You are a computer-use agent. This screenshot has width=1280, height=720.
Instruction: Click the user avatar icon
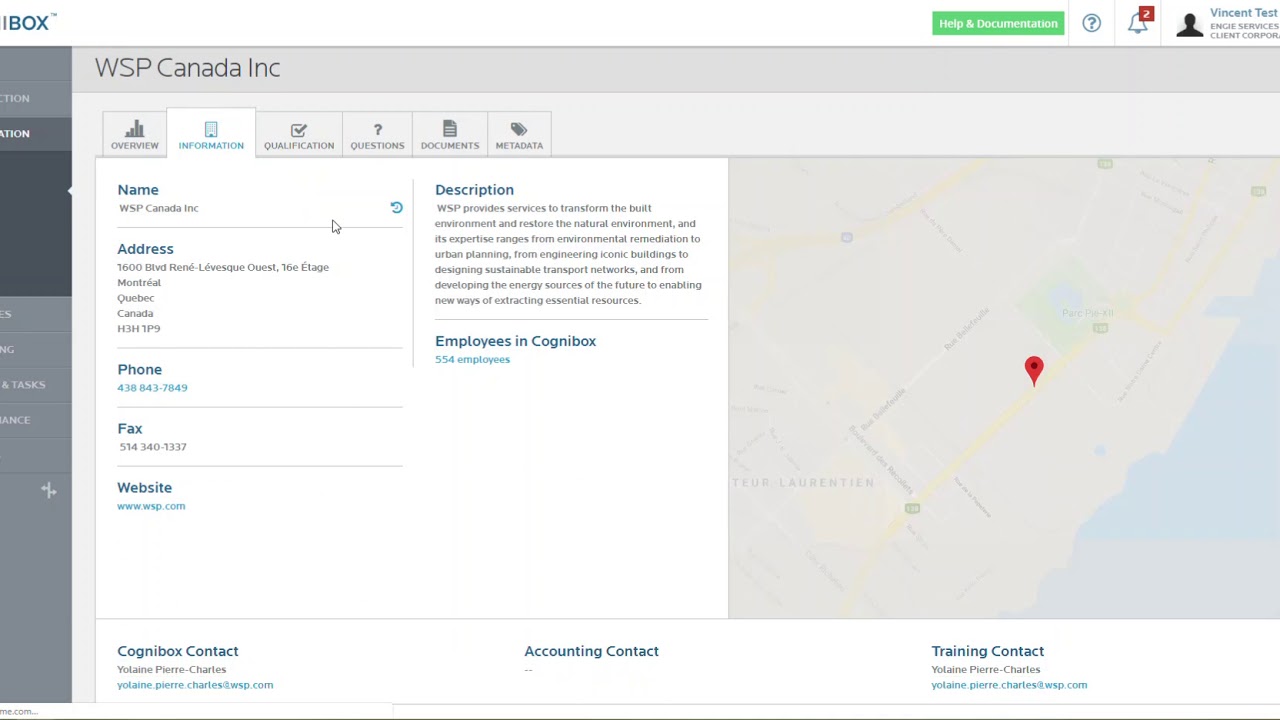(x=1189, y=24)
